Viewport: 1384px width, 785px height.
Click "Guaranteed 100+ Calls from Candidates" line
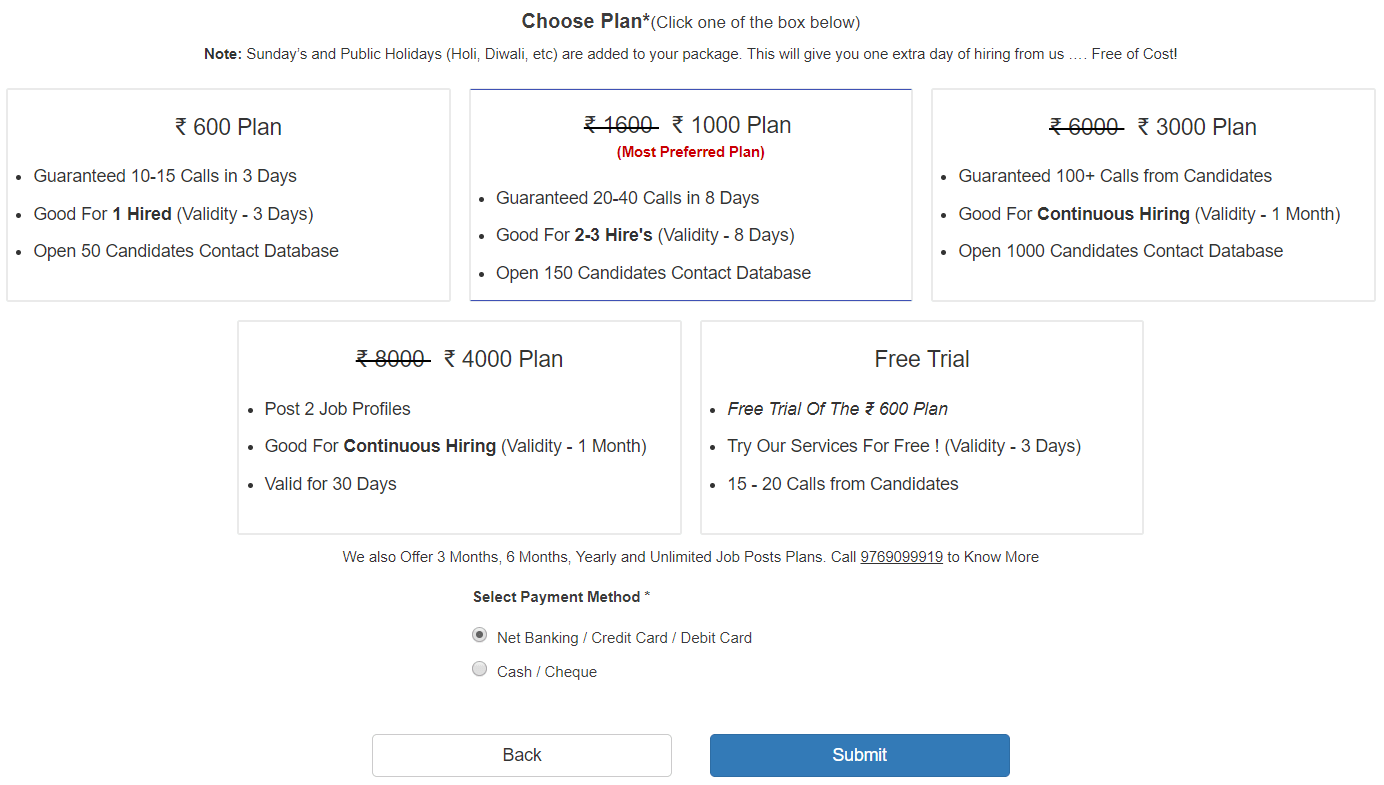tap(1115, 176)
